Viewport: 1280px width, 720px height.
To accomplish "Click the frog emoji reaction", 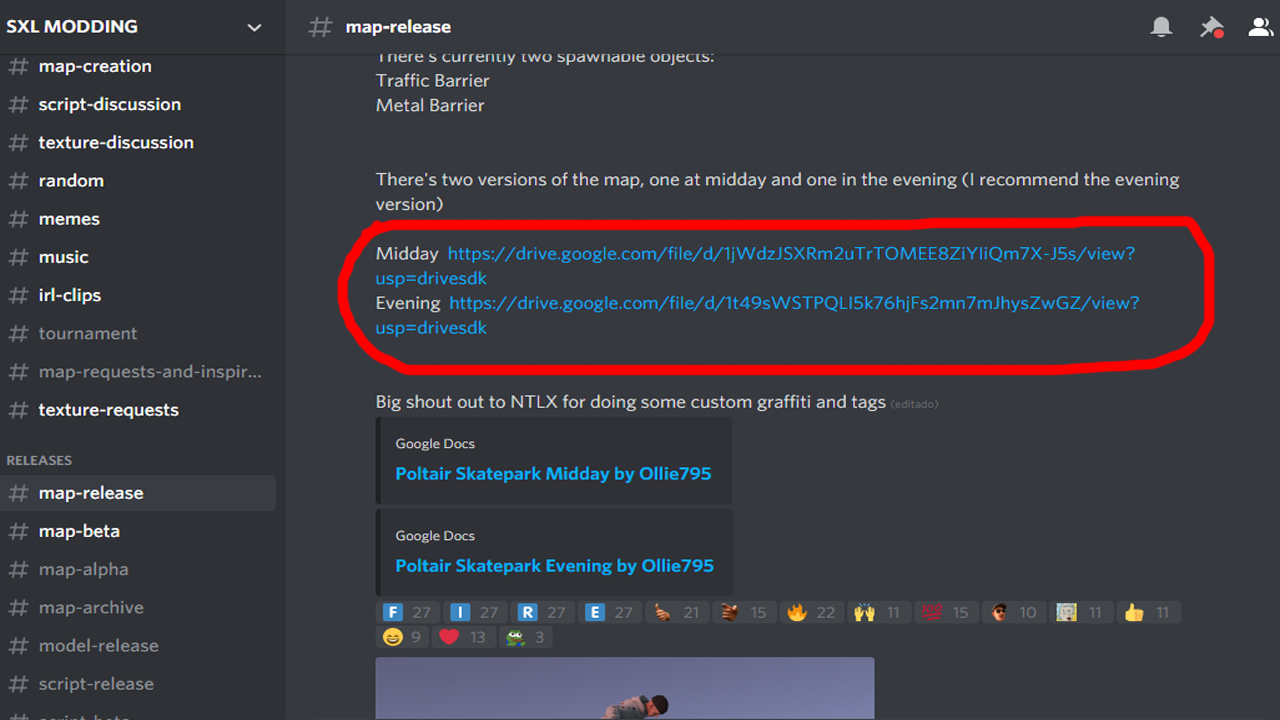I will pos(525,637).
